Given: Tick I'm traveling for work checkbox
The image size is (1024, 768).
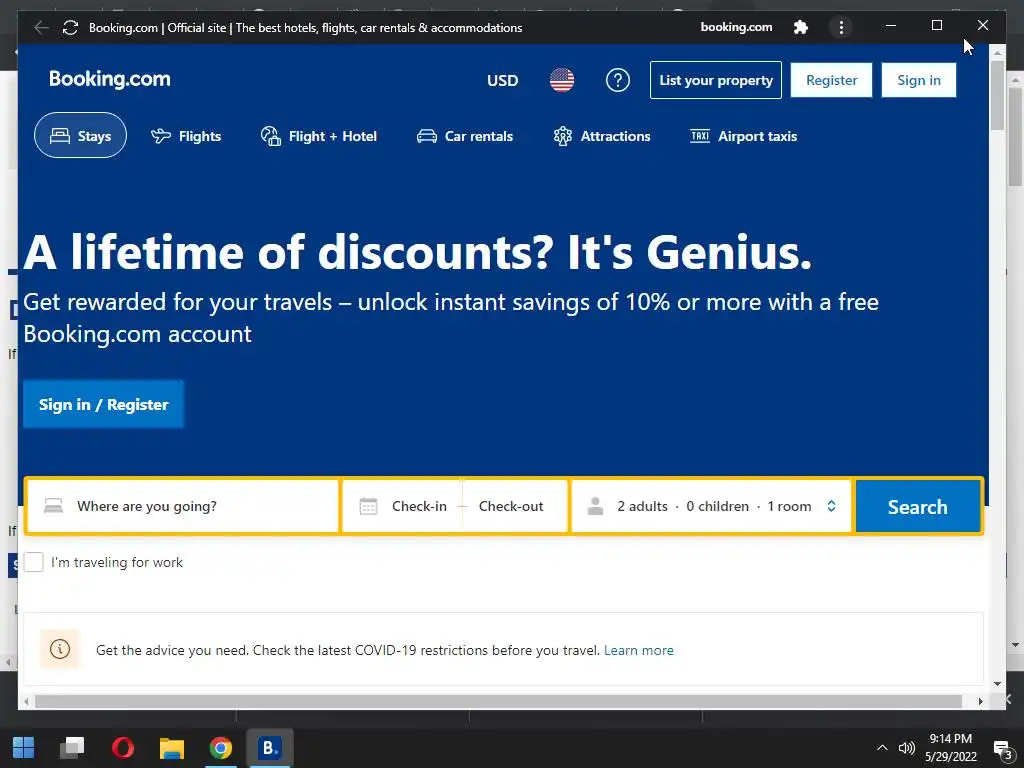Looking at the screenshot, I should coord(33,562).
